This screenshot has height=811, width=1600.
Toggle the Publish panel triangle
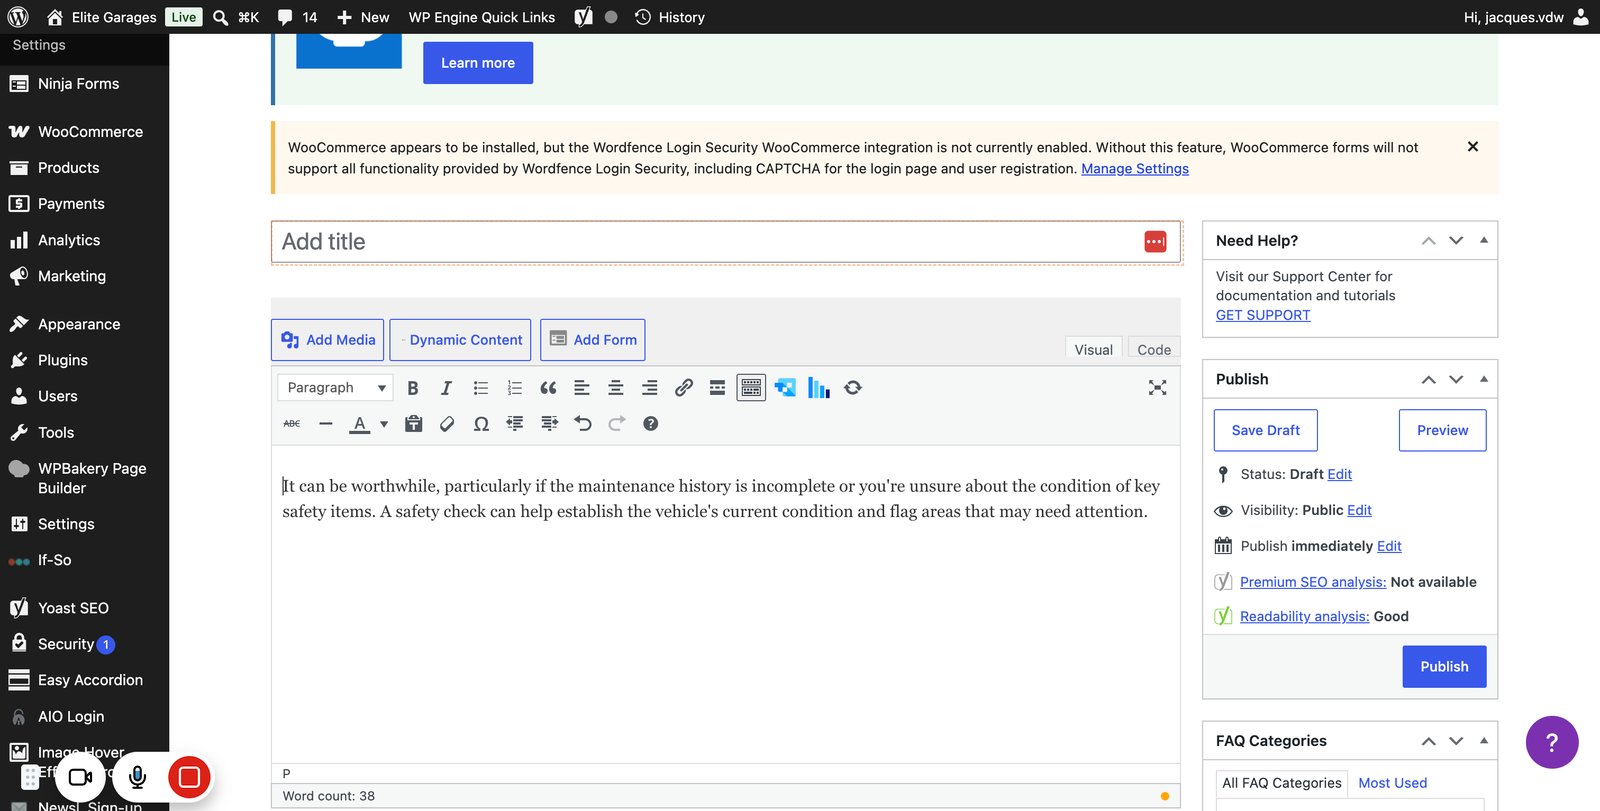point(1484,379)
